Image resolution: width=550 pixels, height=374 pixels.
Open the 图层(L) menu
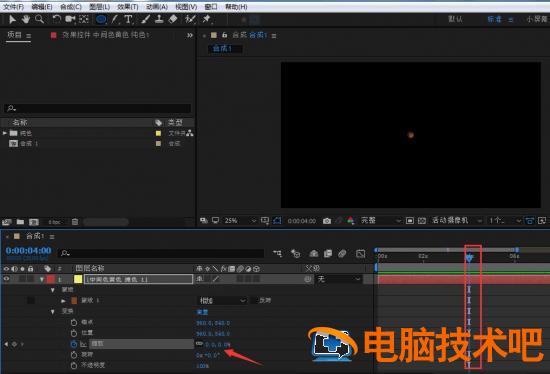pyautogui.click(x=100, y=7)
